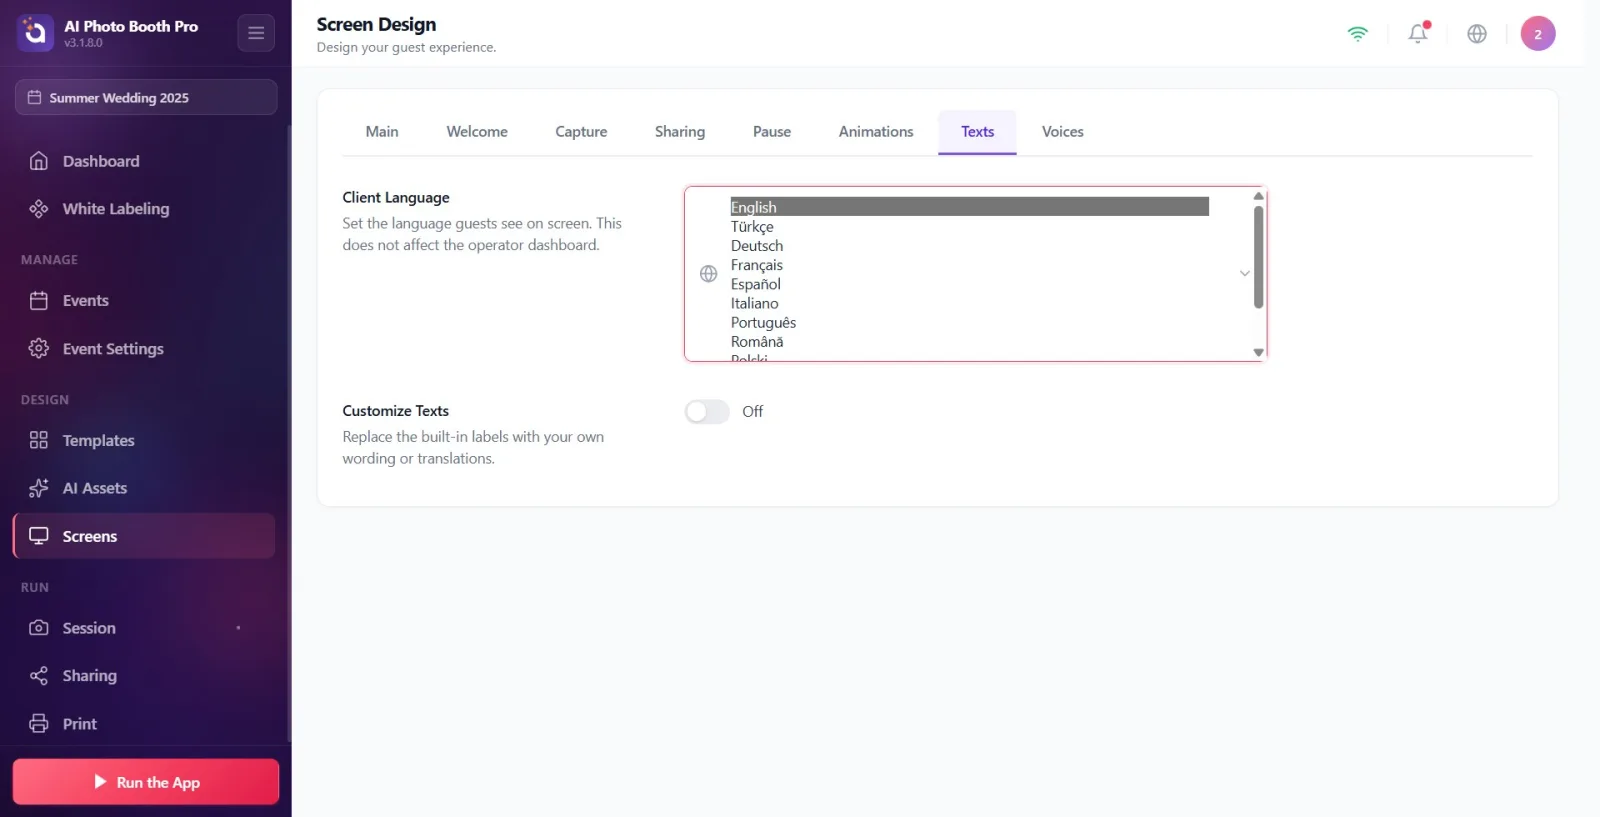Viewport: 1600px width, 817px height.
Task: Click the Sharing share icon in sidebar
Action: click(39, 676)
